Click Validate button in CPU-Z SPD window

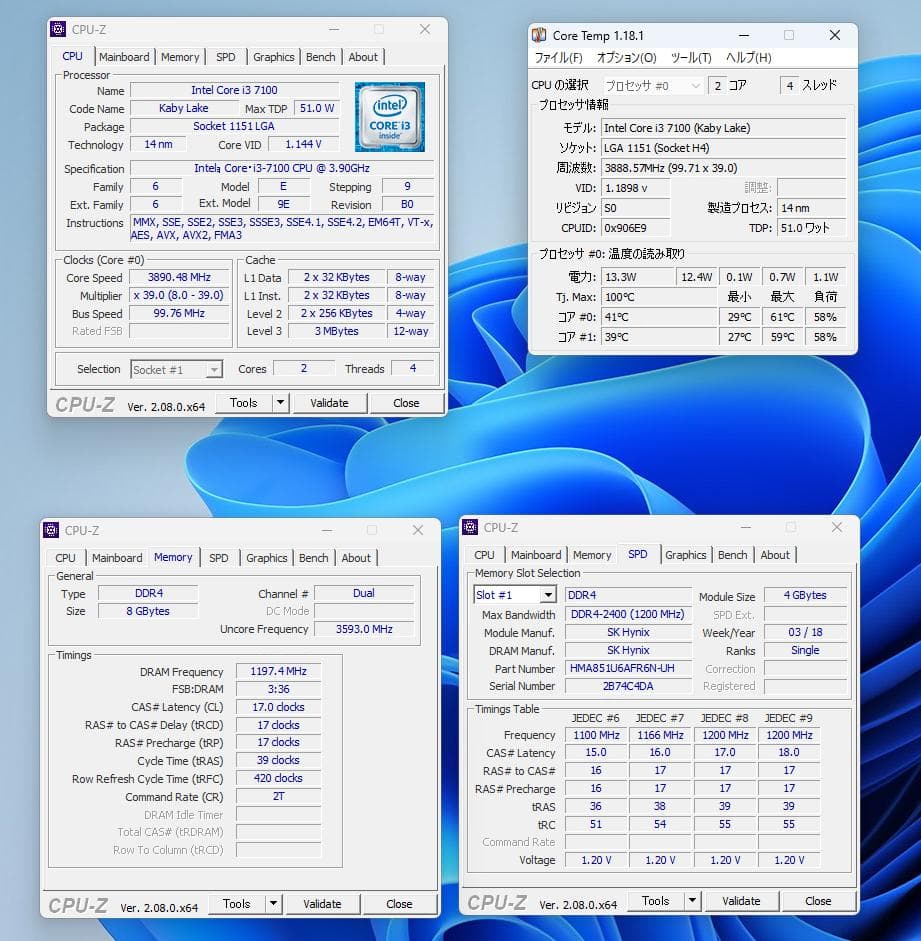coord(741,900)
